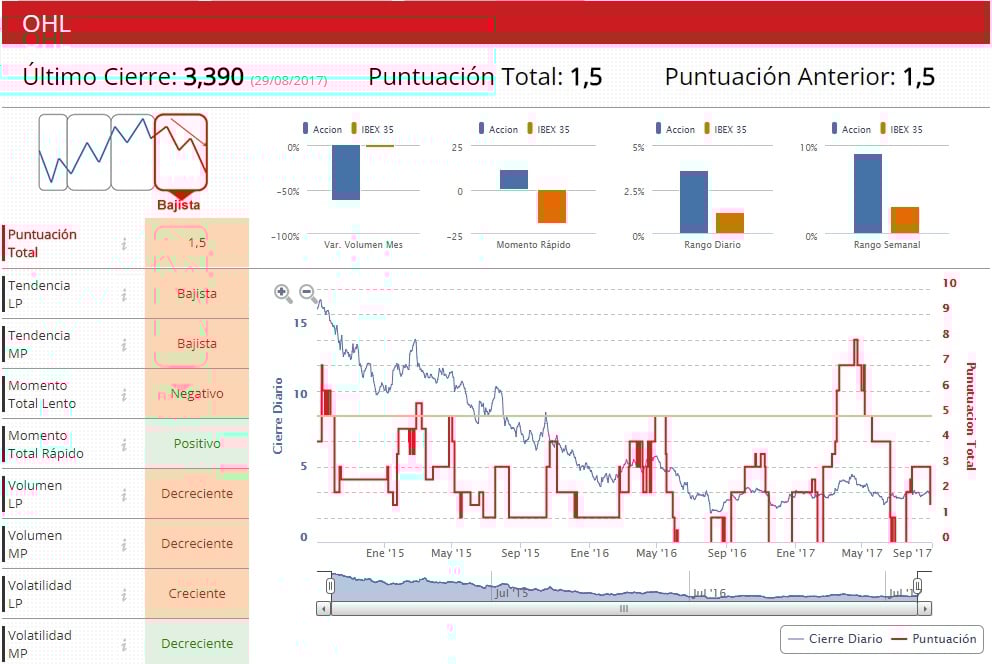This screenshot has width=992, height=664.
Task: Click the navigator horizontal scrollbar thumb
Action: click(624, 609)
